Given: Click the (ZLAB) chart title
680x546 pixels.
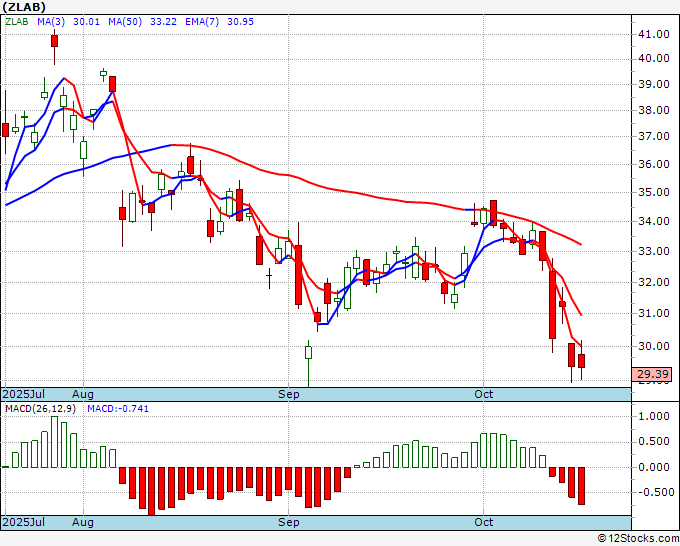Looking at the screenshot, I should pyautogui.click(x=24, y=7).
